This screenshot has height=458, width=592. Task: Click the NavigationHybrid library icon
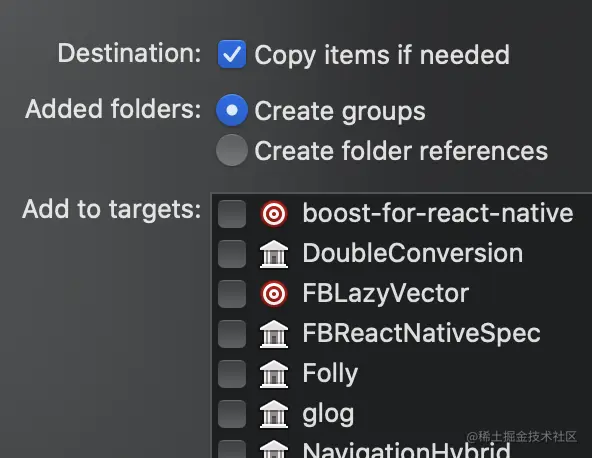point(274,449)
